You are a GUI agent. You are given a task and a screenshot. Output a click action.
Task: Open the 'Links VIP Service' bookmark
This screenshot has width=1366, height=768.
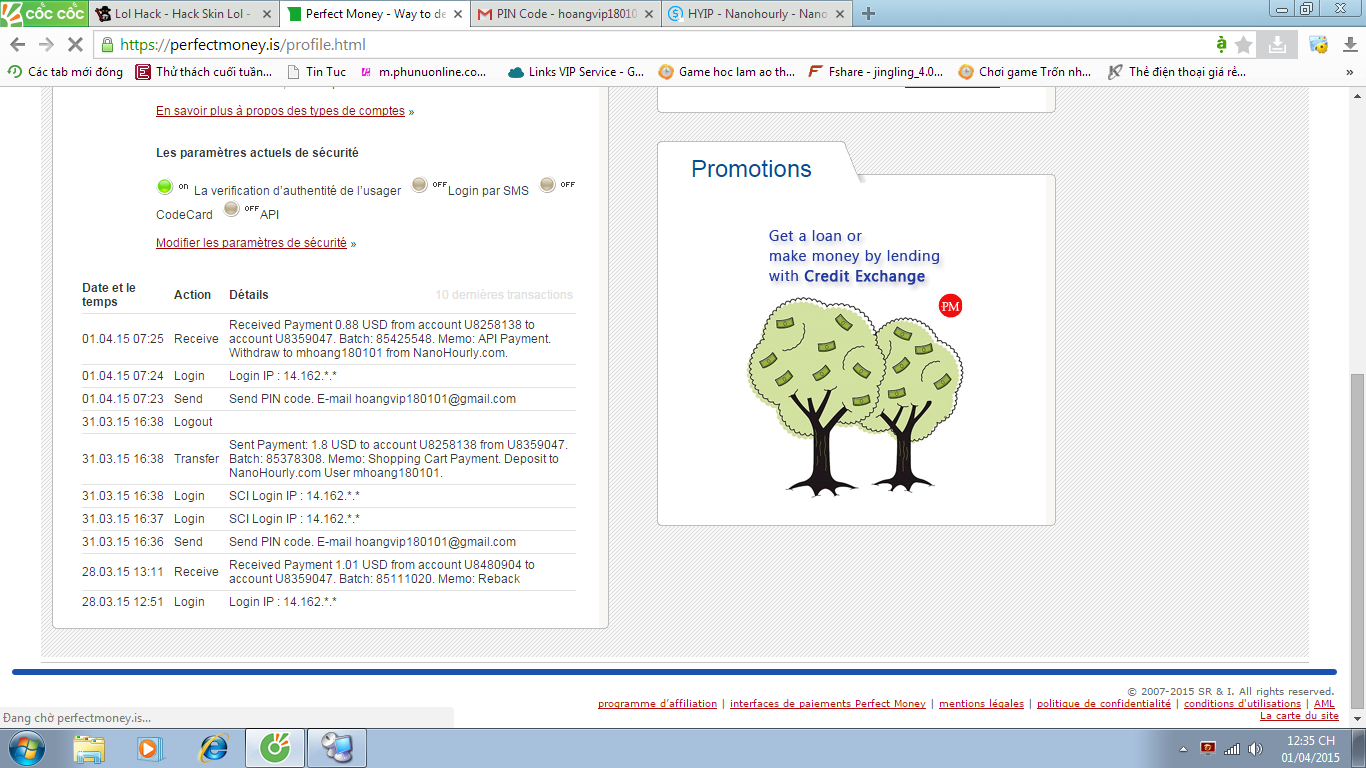tap(576, 72)
